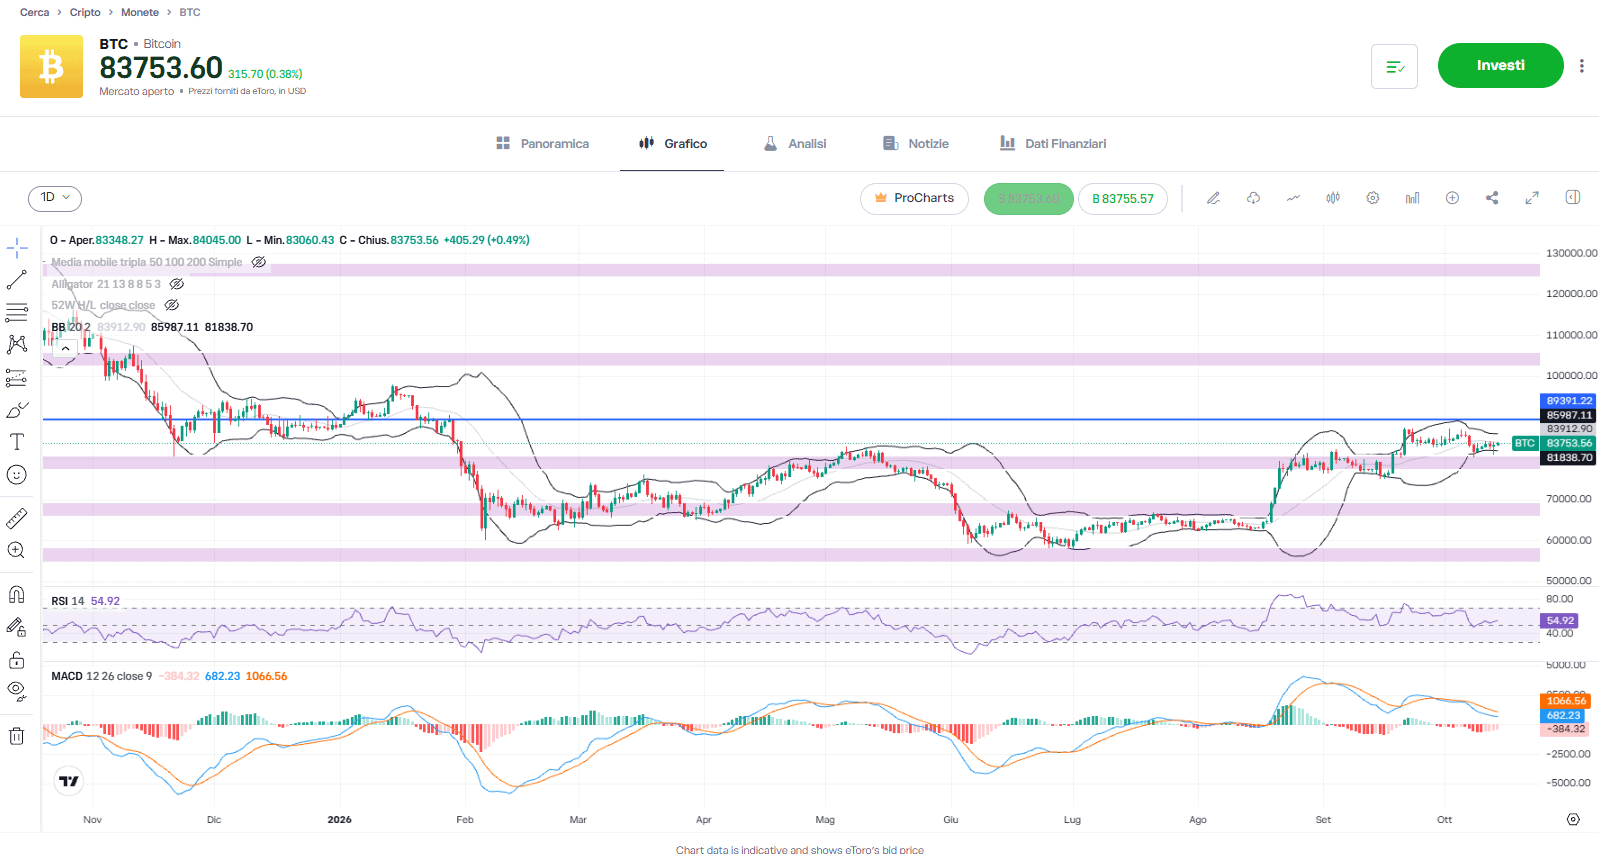The height and width of the screenshot is (854, 1599).
Task: Select the text annotation tool
Action: [x=17, y=442]
